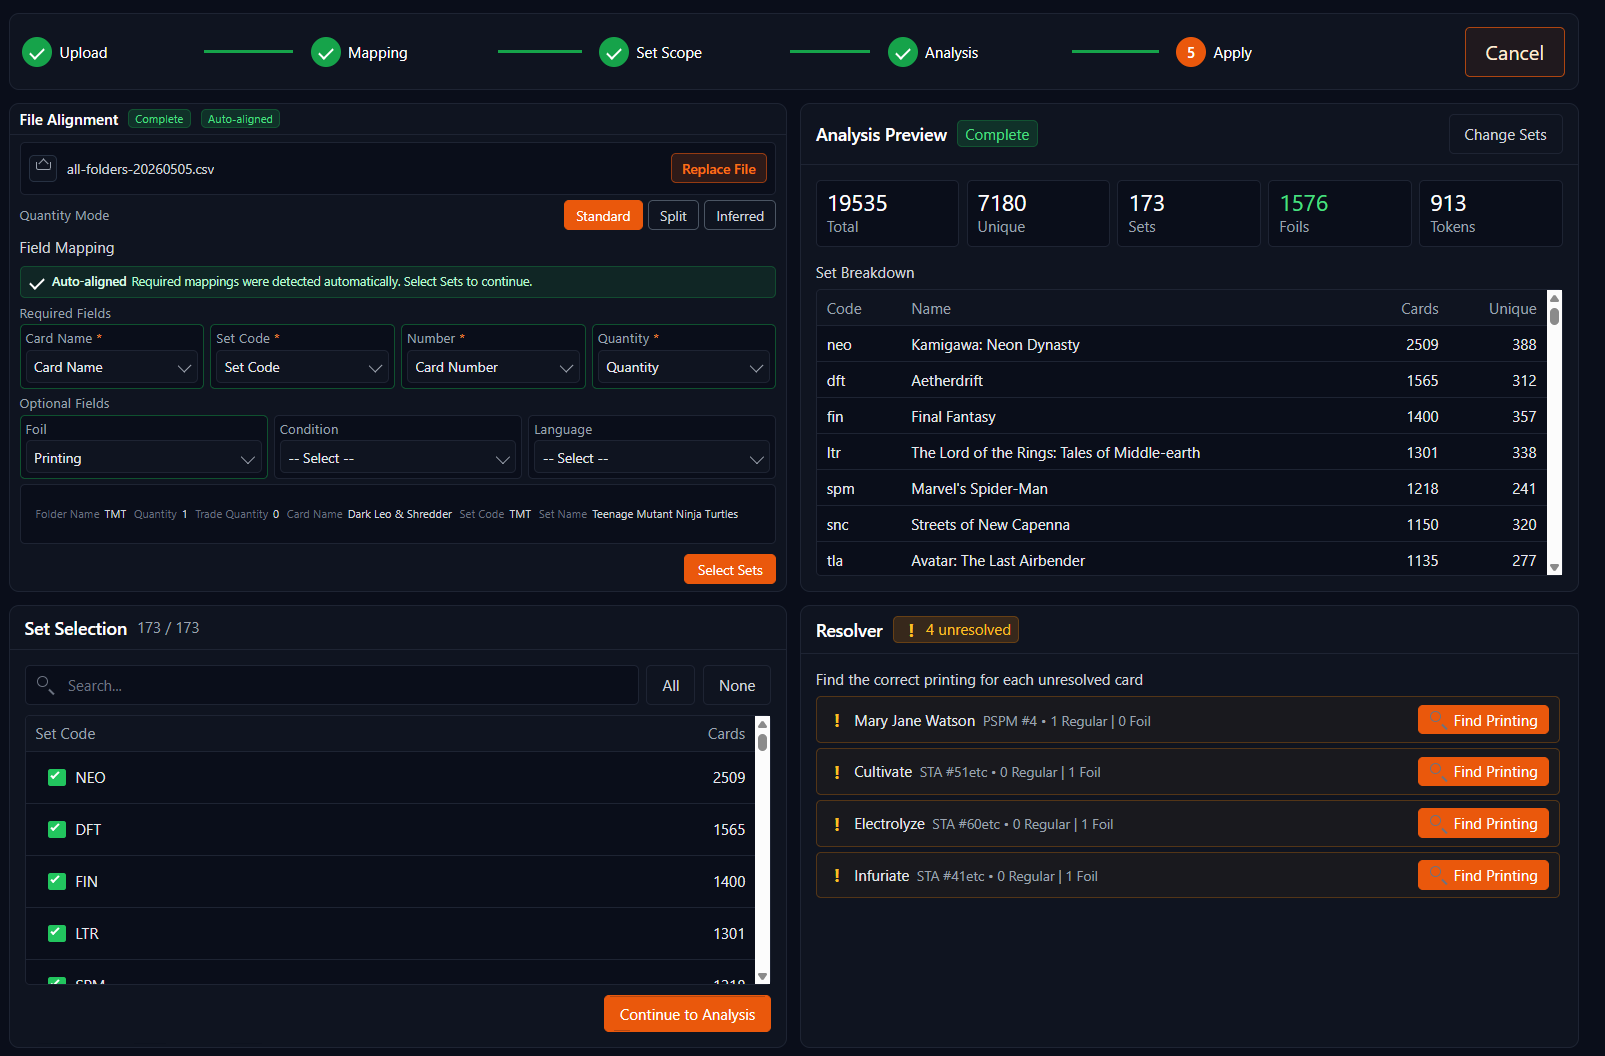
Task: Click the Streets of New Capenna row
Action: pyautogui.click(x=1181, y=524)
